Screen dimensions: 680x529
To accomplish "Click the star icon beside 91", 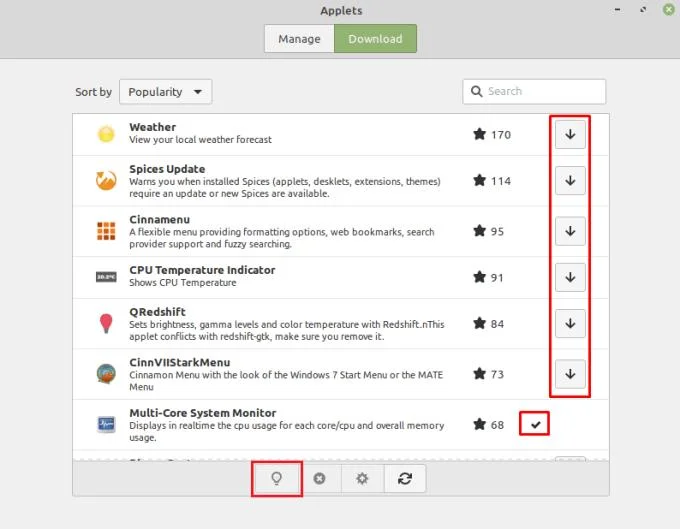I will point(479,277).
